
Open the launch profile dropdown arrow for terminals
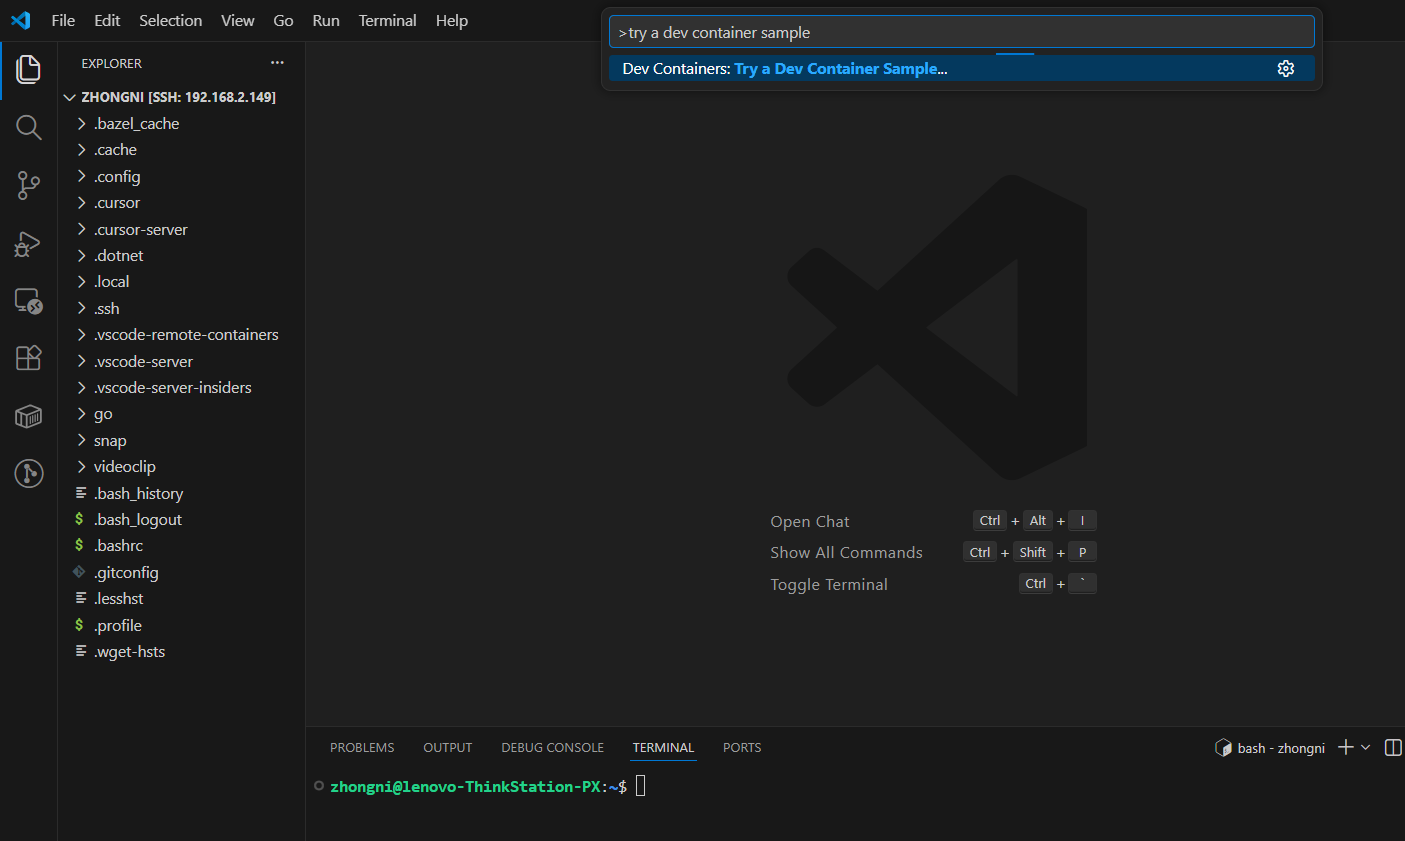tap(1365, 748)
